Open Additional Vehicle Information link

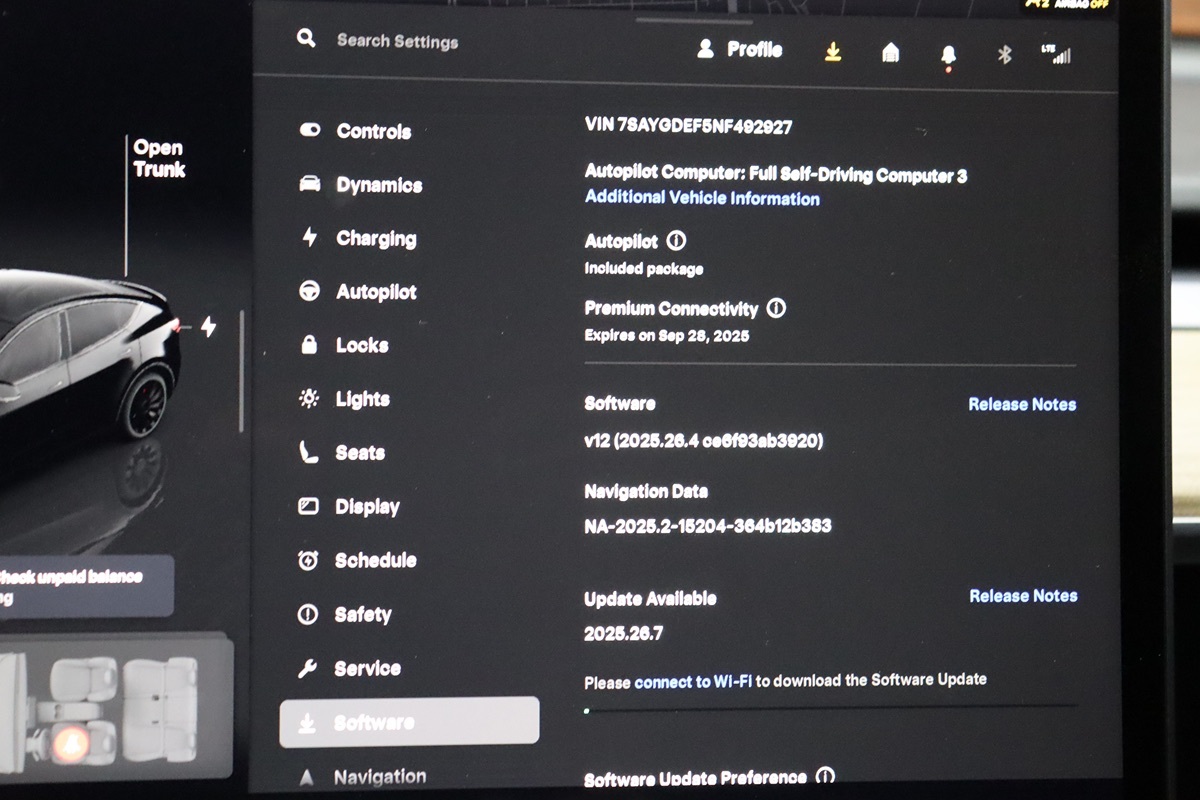pyautogui.click(x=702, y=198)
